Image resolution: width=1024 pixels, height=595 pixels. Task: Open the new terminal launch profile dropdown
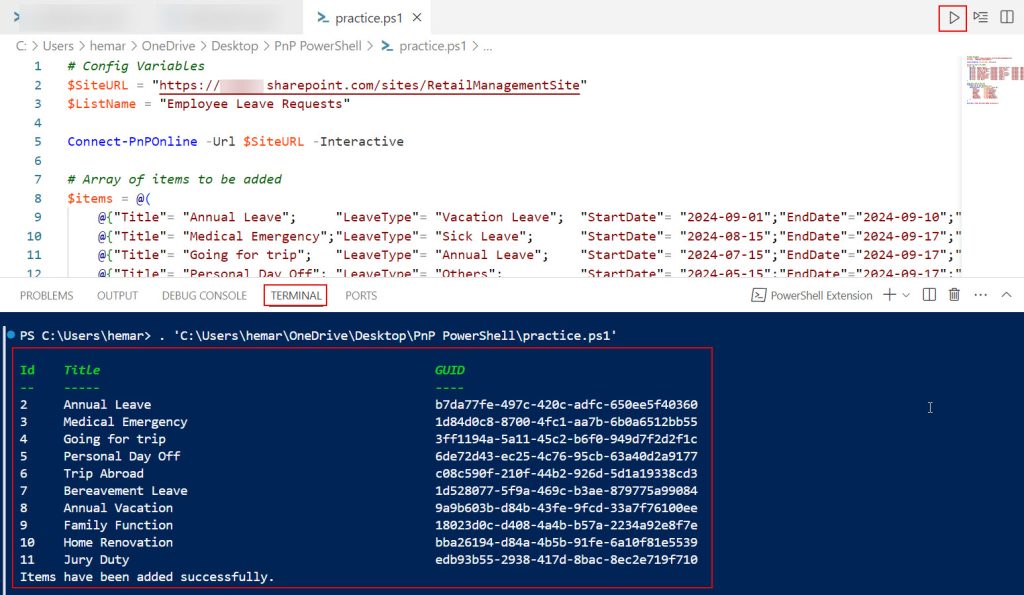[x=906, y=295]
